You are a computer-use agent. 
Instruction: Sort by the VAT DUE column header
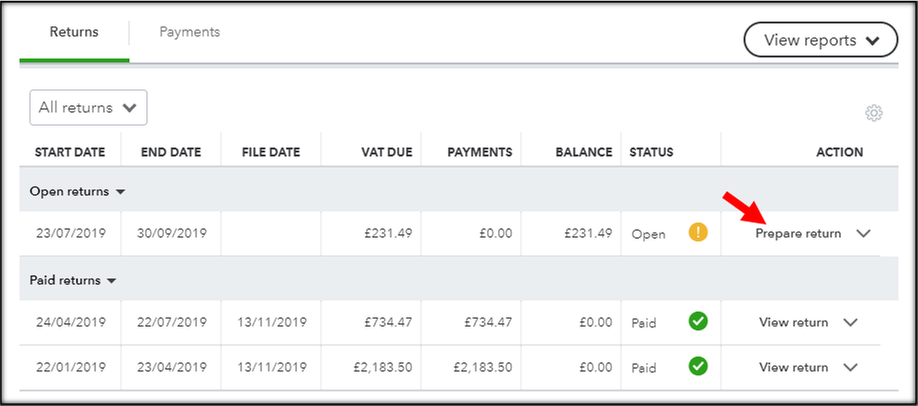point(386,152)
